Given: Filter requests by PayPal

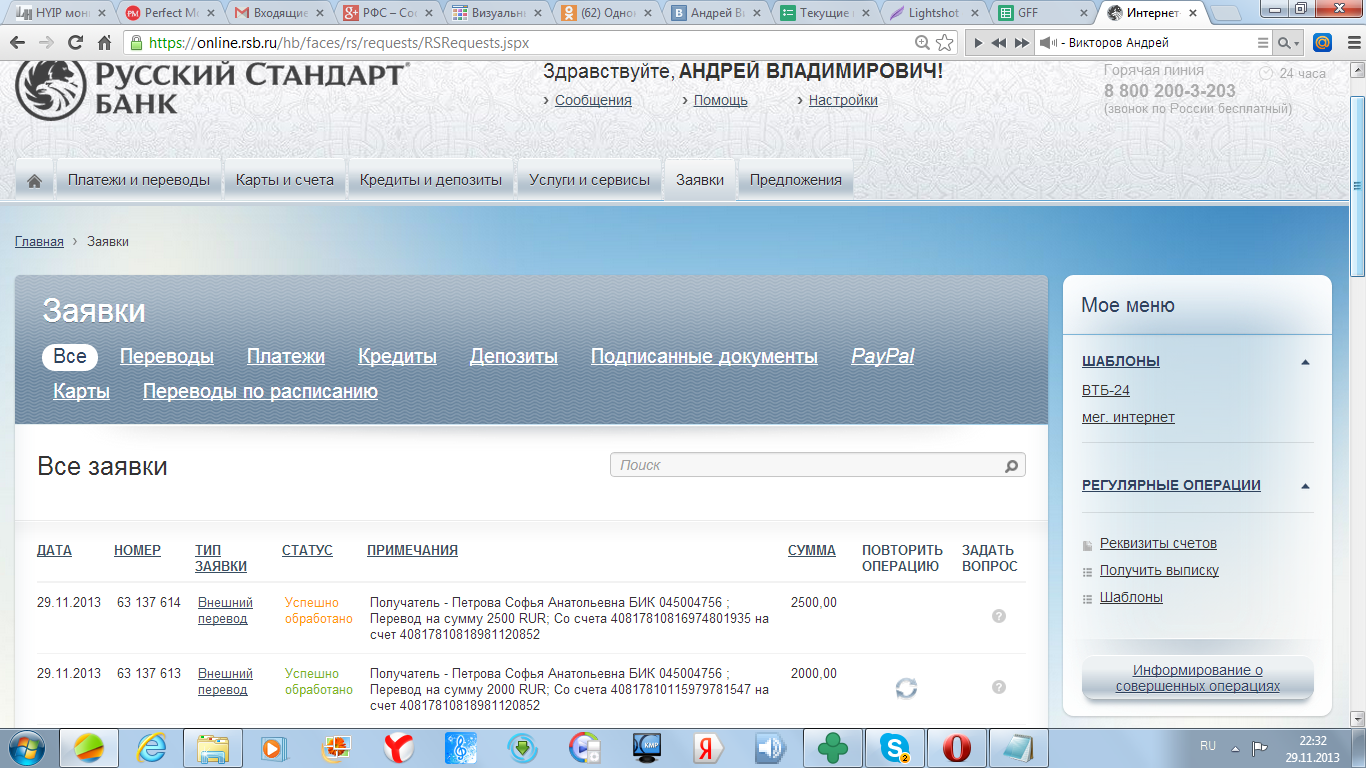Looking at the screenshot, I should pos(883,357).
